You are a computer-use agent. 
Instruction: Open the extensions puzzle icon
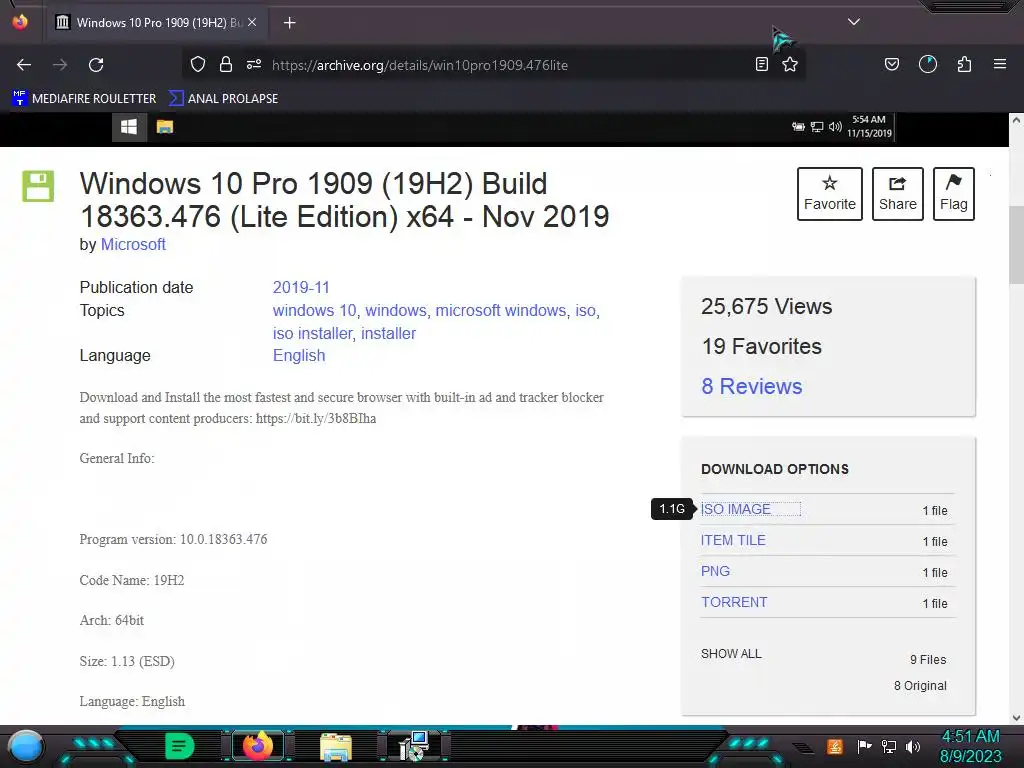coord(964,64)
